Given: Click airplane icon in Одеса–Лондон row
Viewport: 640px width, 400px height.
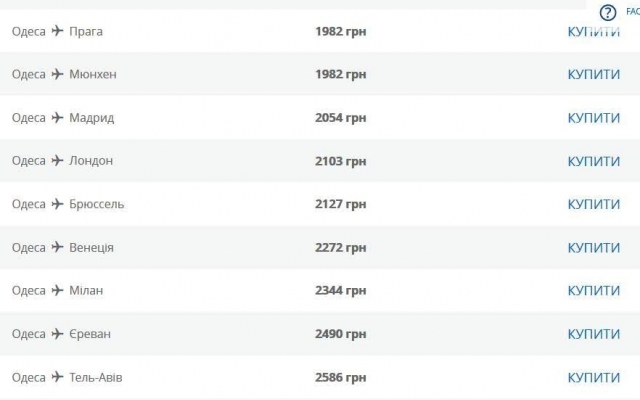Looking at the screenshot, I should pyautogui.click(x=58, y=160).
